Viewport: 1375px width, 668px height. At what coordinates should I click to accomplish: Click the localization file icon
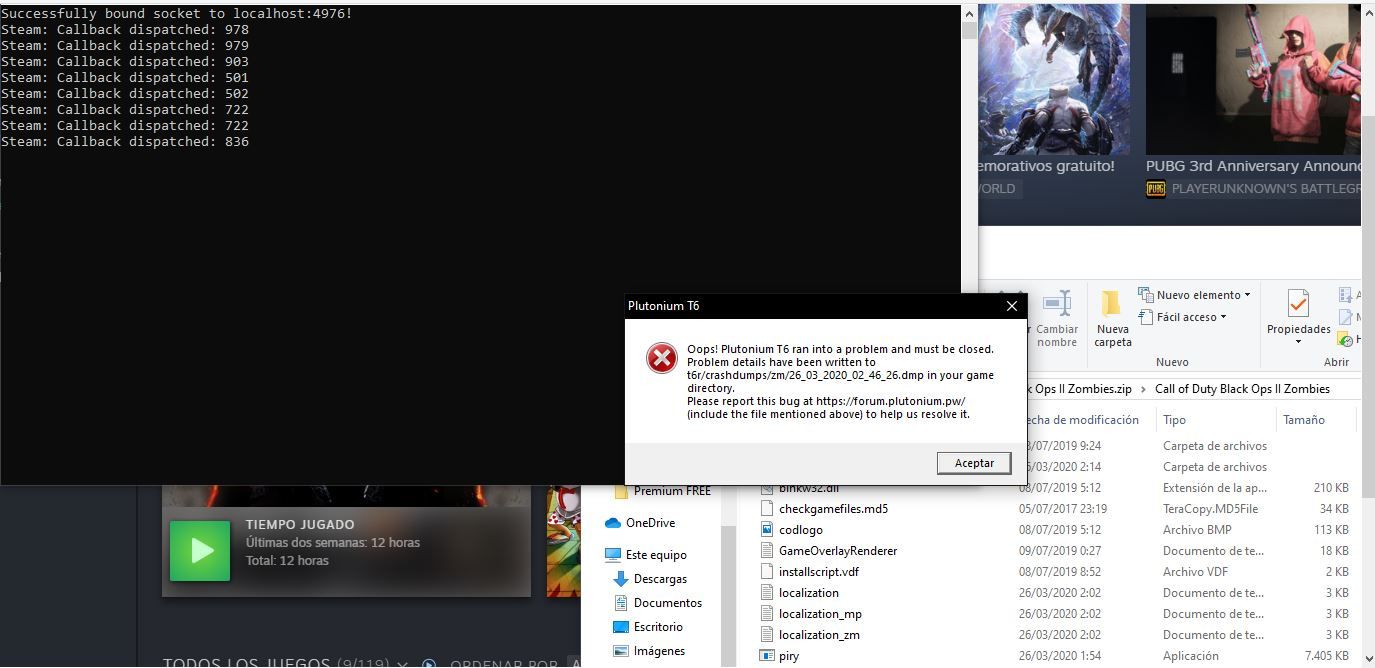[x=767, y=593]
